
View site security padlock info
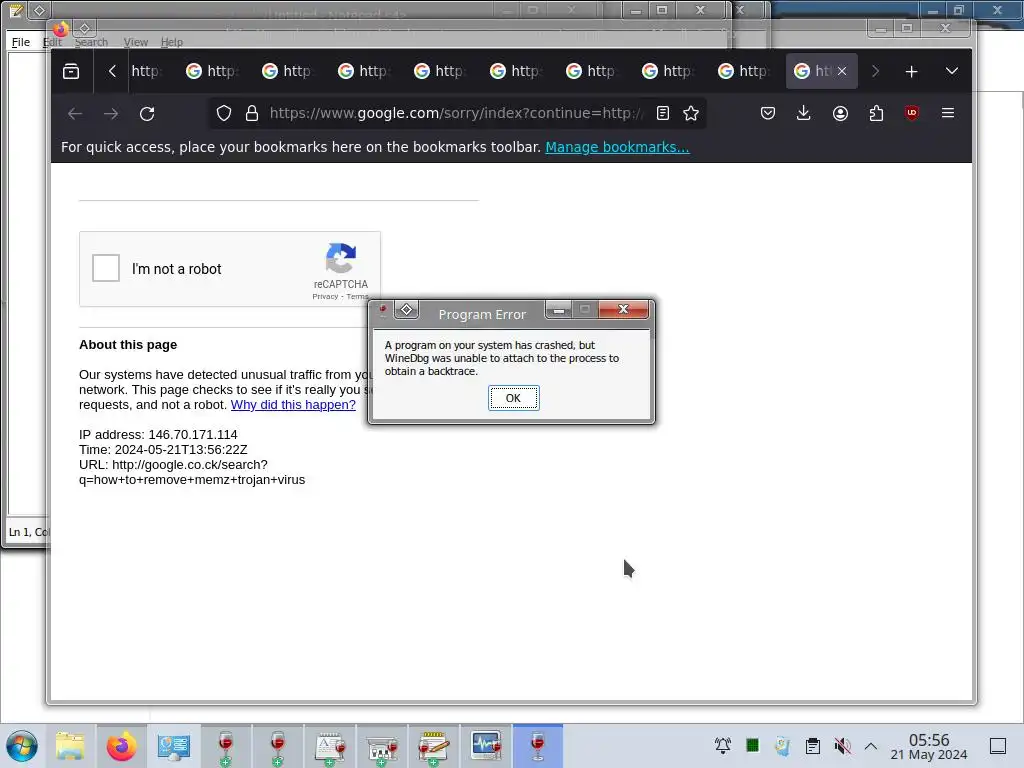[x=252, y=114]
